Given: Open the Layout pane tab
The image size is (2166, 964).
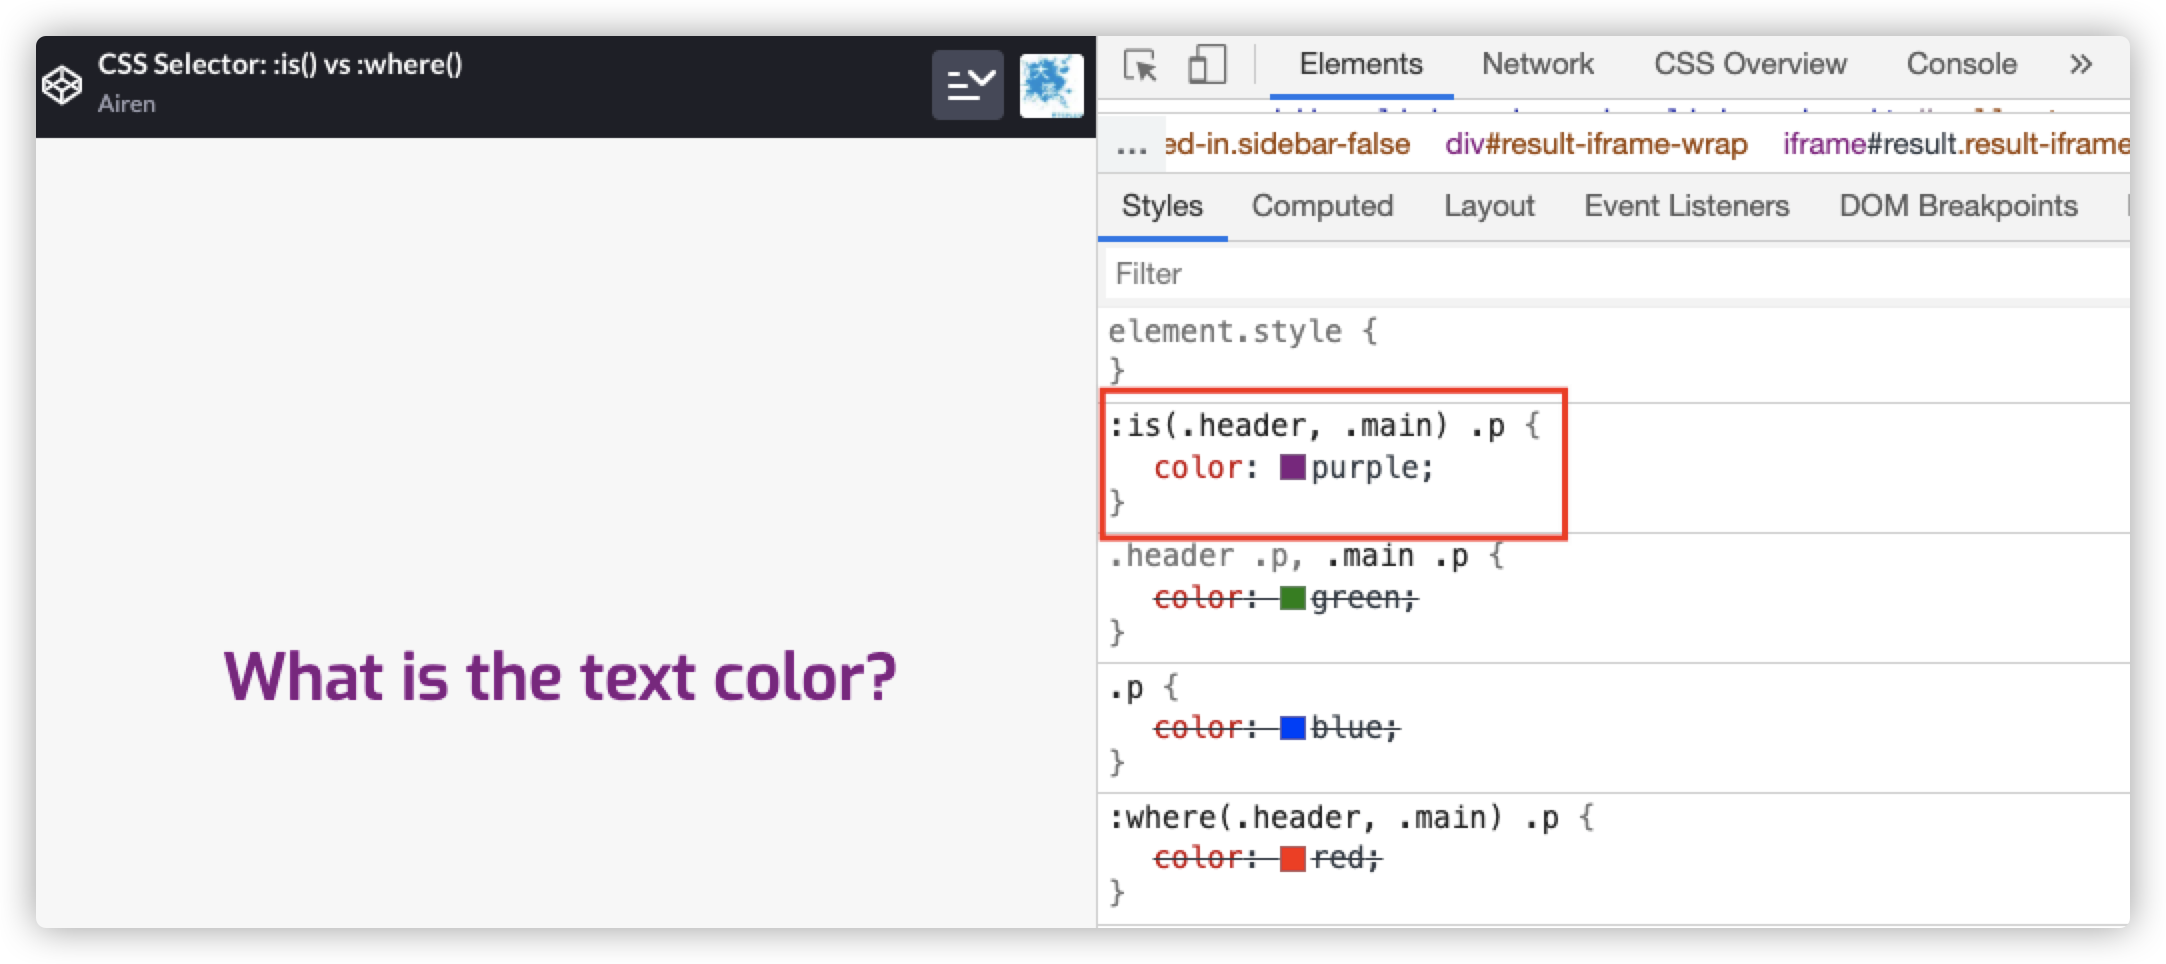Looking at the screenshot, I should (1489, 206).
